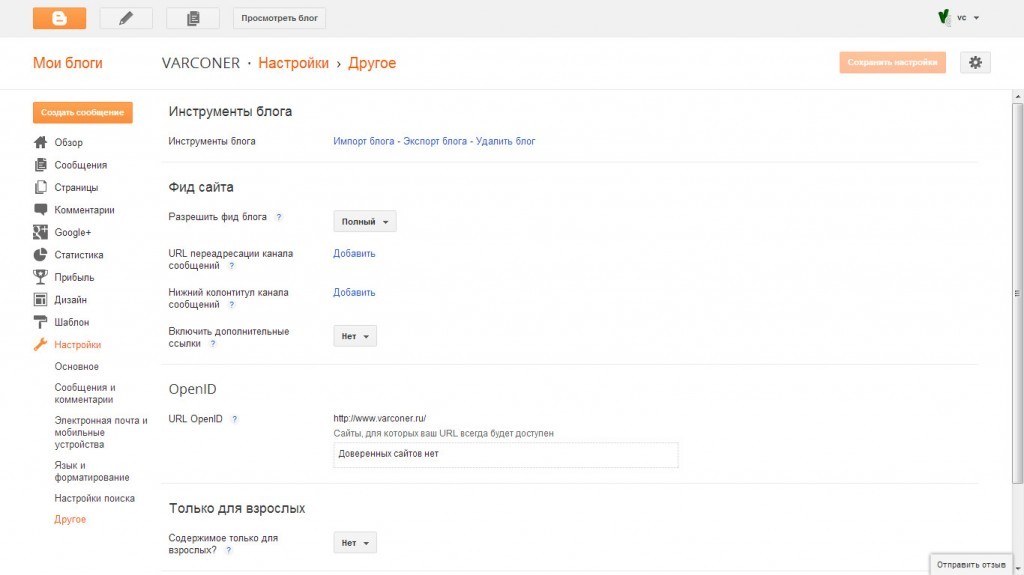
Task: Click help icon next to URL OpenID
Action: point(234,419)
